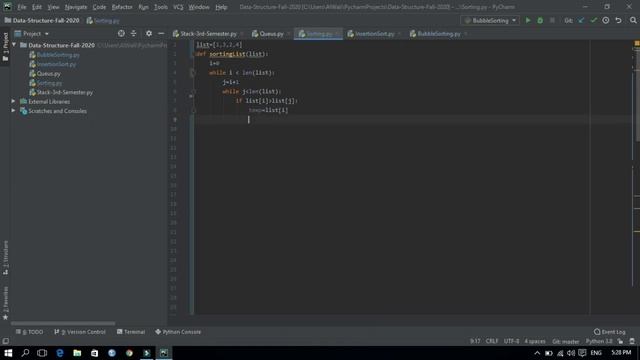
Task: Show Git history with the clock icon
Action: click(606, 20)
